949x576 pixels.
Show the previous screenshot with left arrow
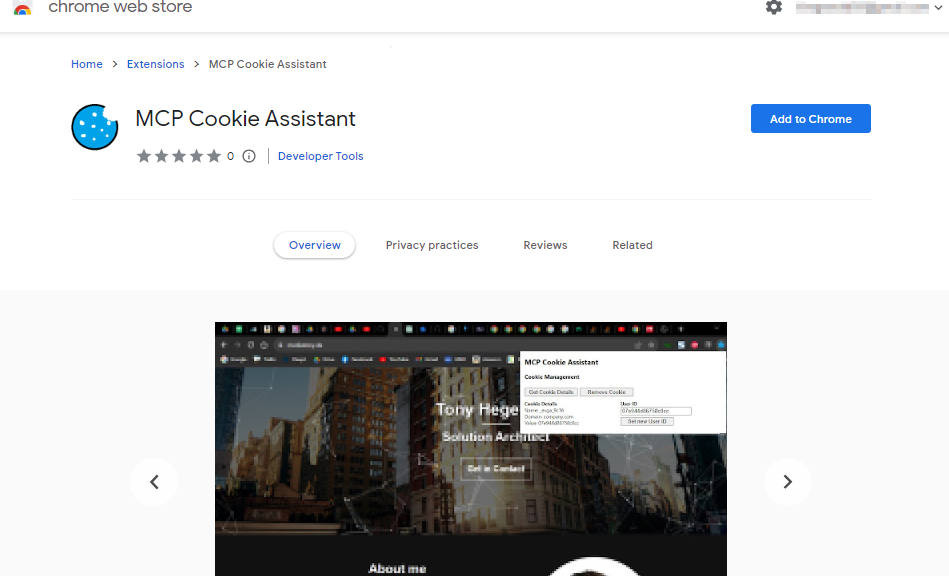(154, 482)
